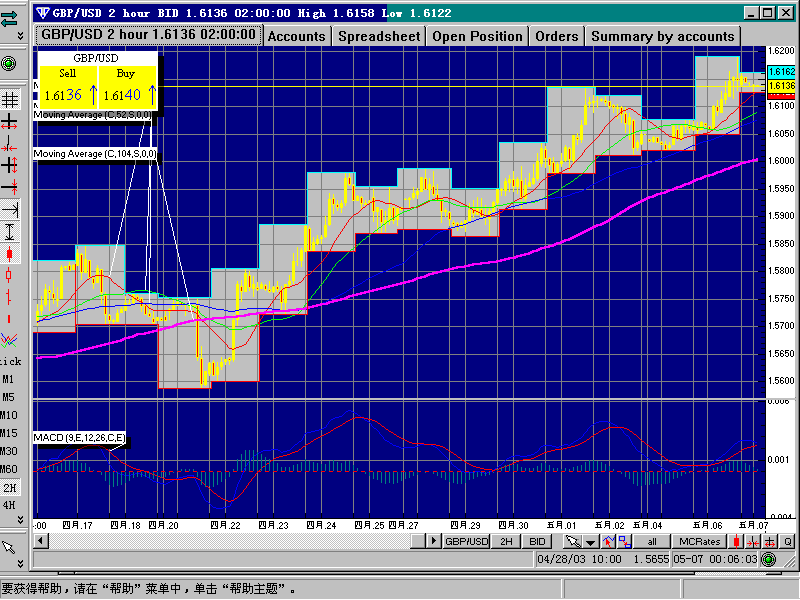Image resolution: width=800 pixels, height=600 pixels.
Task: Select hollow candlestick chart style
Action: tap(9, 276)
